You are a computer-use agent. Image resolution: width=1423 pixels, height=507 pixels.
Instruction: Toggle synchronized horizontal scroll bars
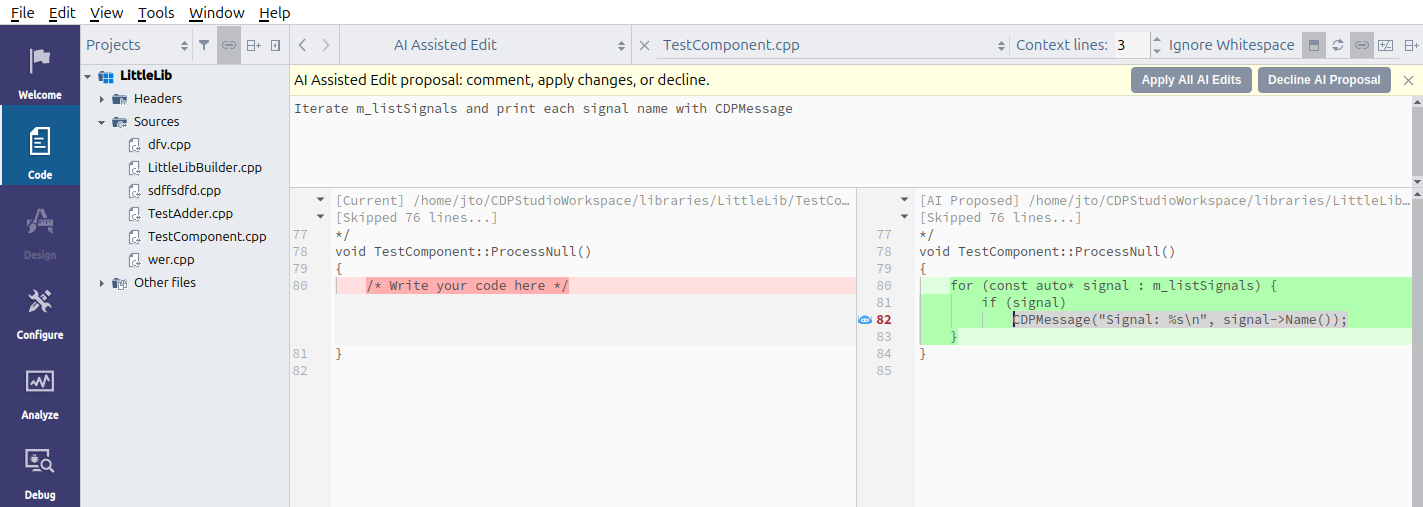1362,45
